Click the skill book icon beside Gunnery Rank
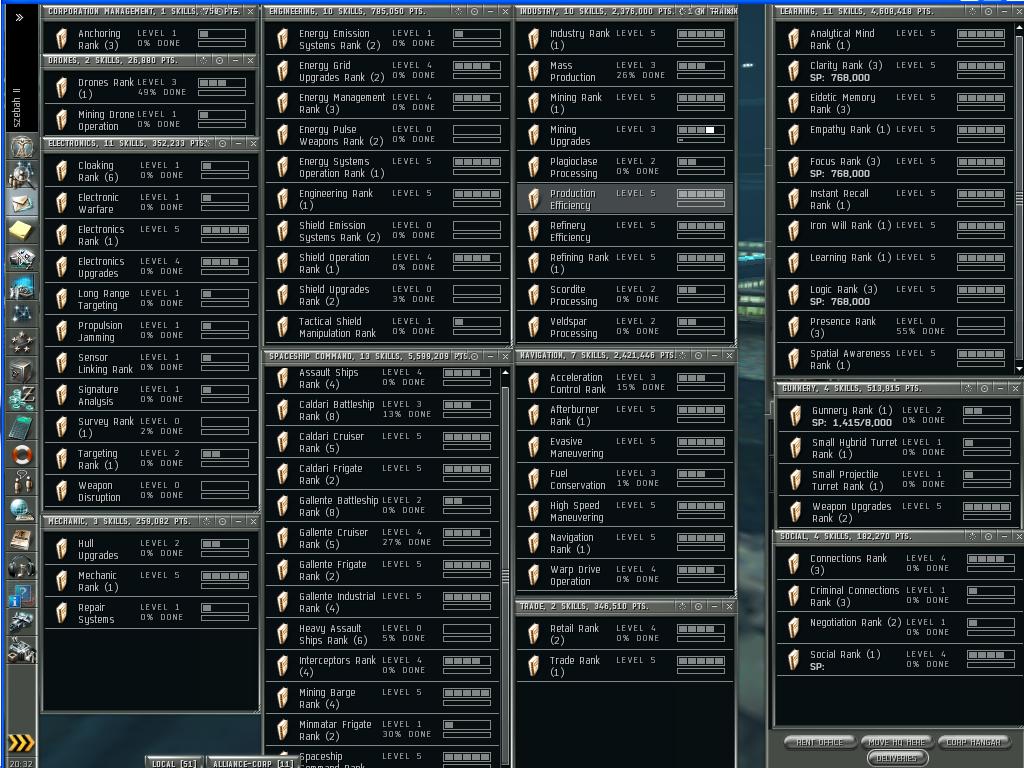 click(795, 415)
